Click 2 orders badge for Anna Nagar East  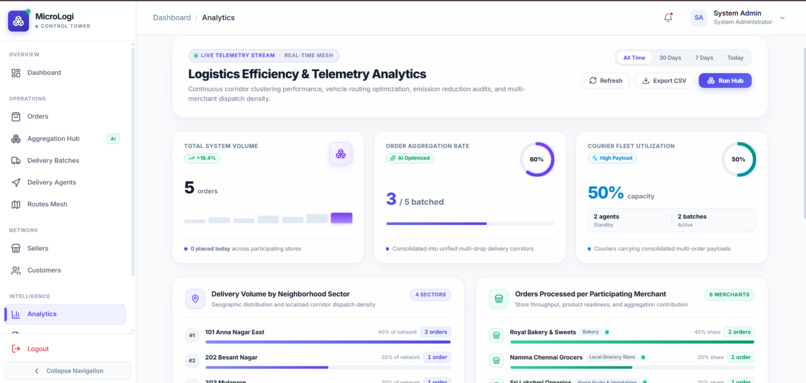436,332
